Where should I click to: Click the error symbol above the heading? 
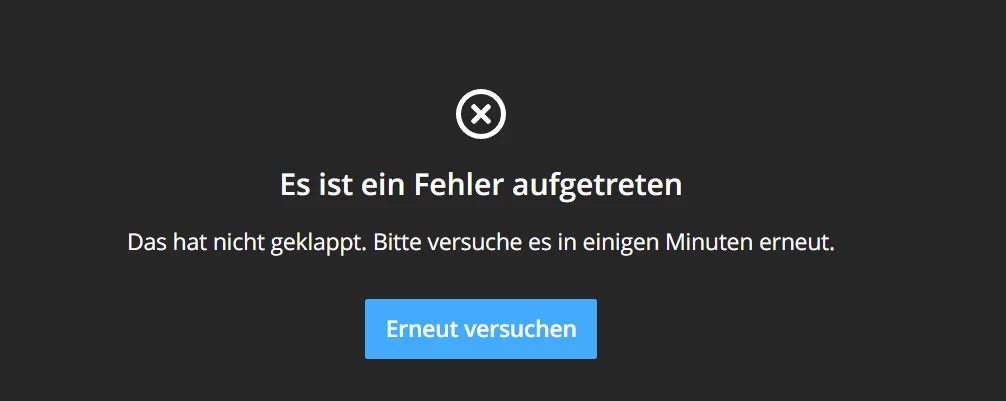(481, 114)
